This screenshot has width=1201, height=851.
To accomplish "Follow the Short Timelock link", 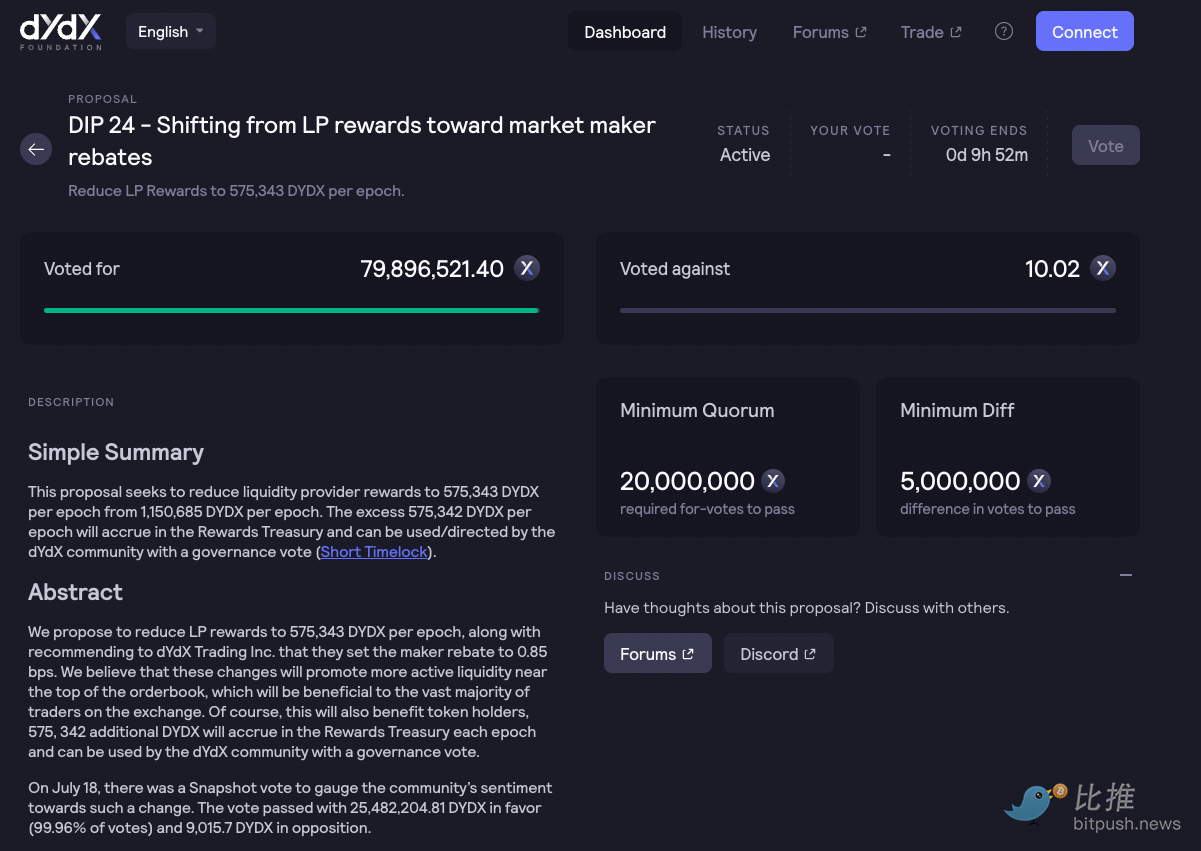I will click(374, 552).
